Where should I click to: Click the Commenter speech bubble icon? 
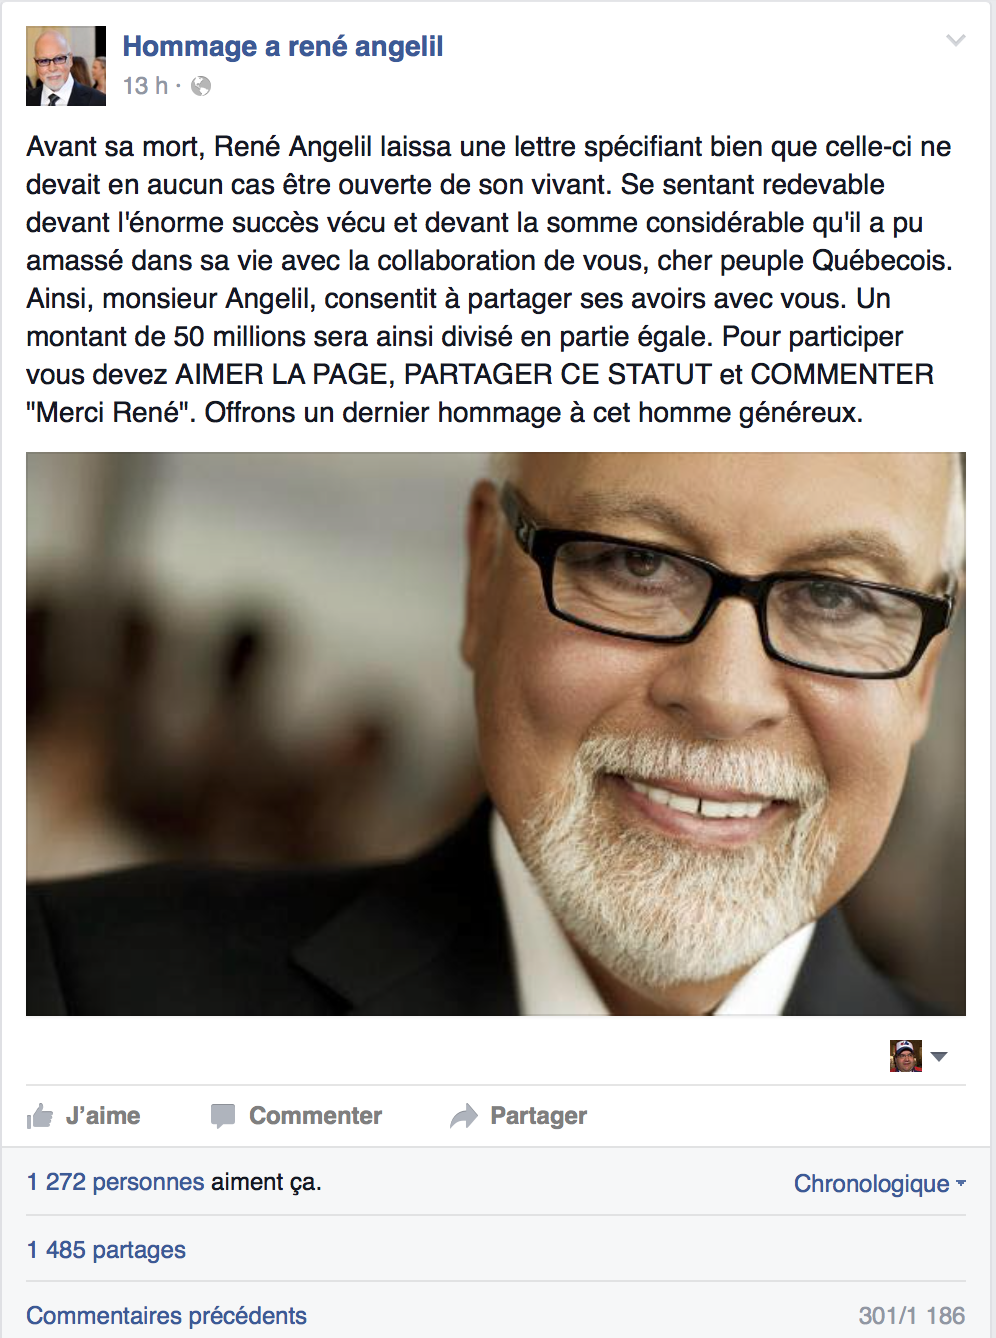click(223, 1116)
